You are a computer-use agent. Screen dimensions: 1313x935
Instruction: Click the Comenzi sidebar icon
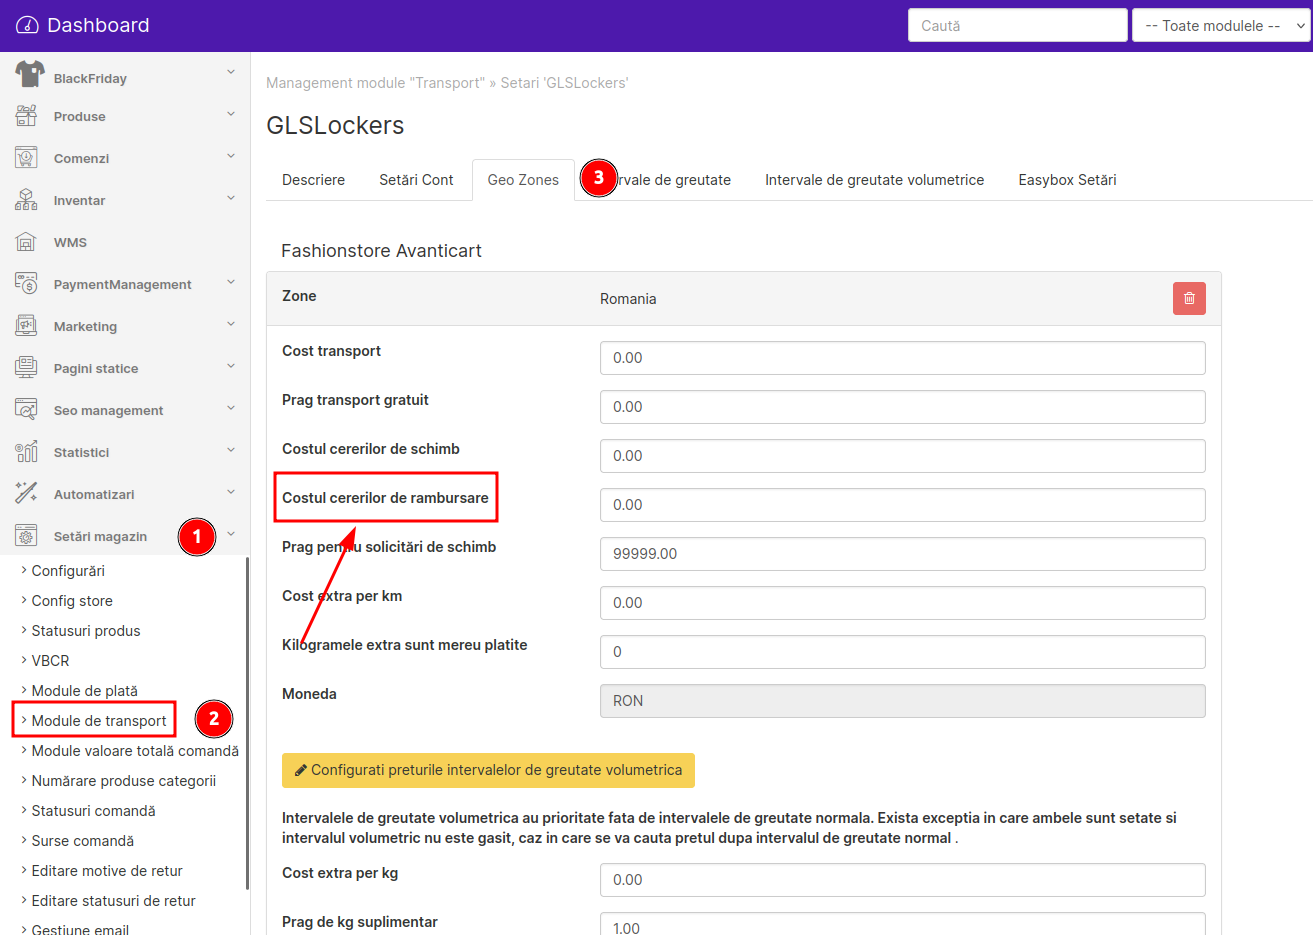tap(26, 158)
